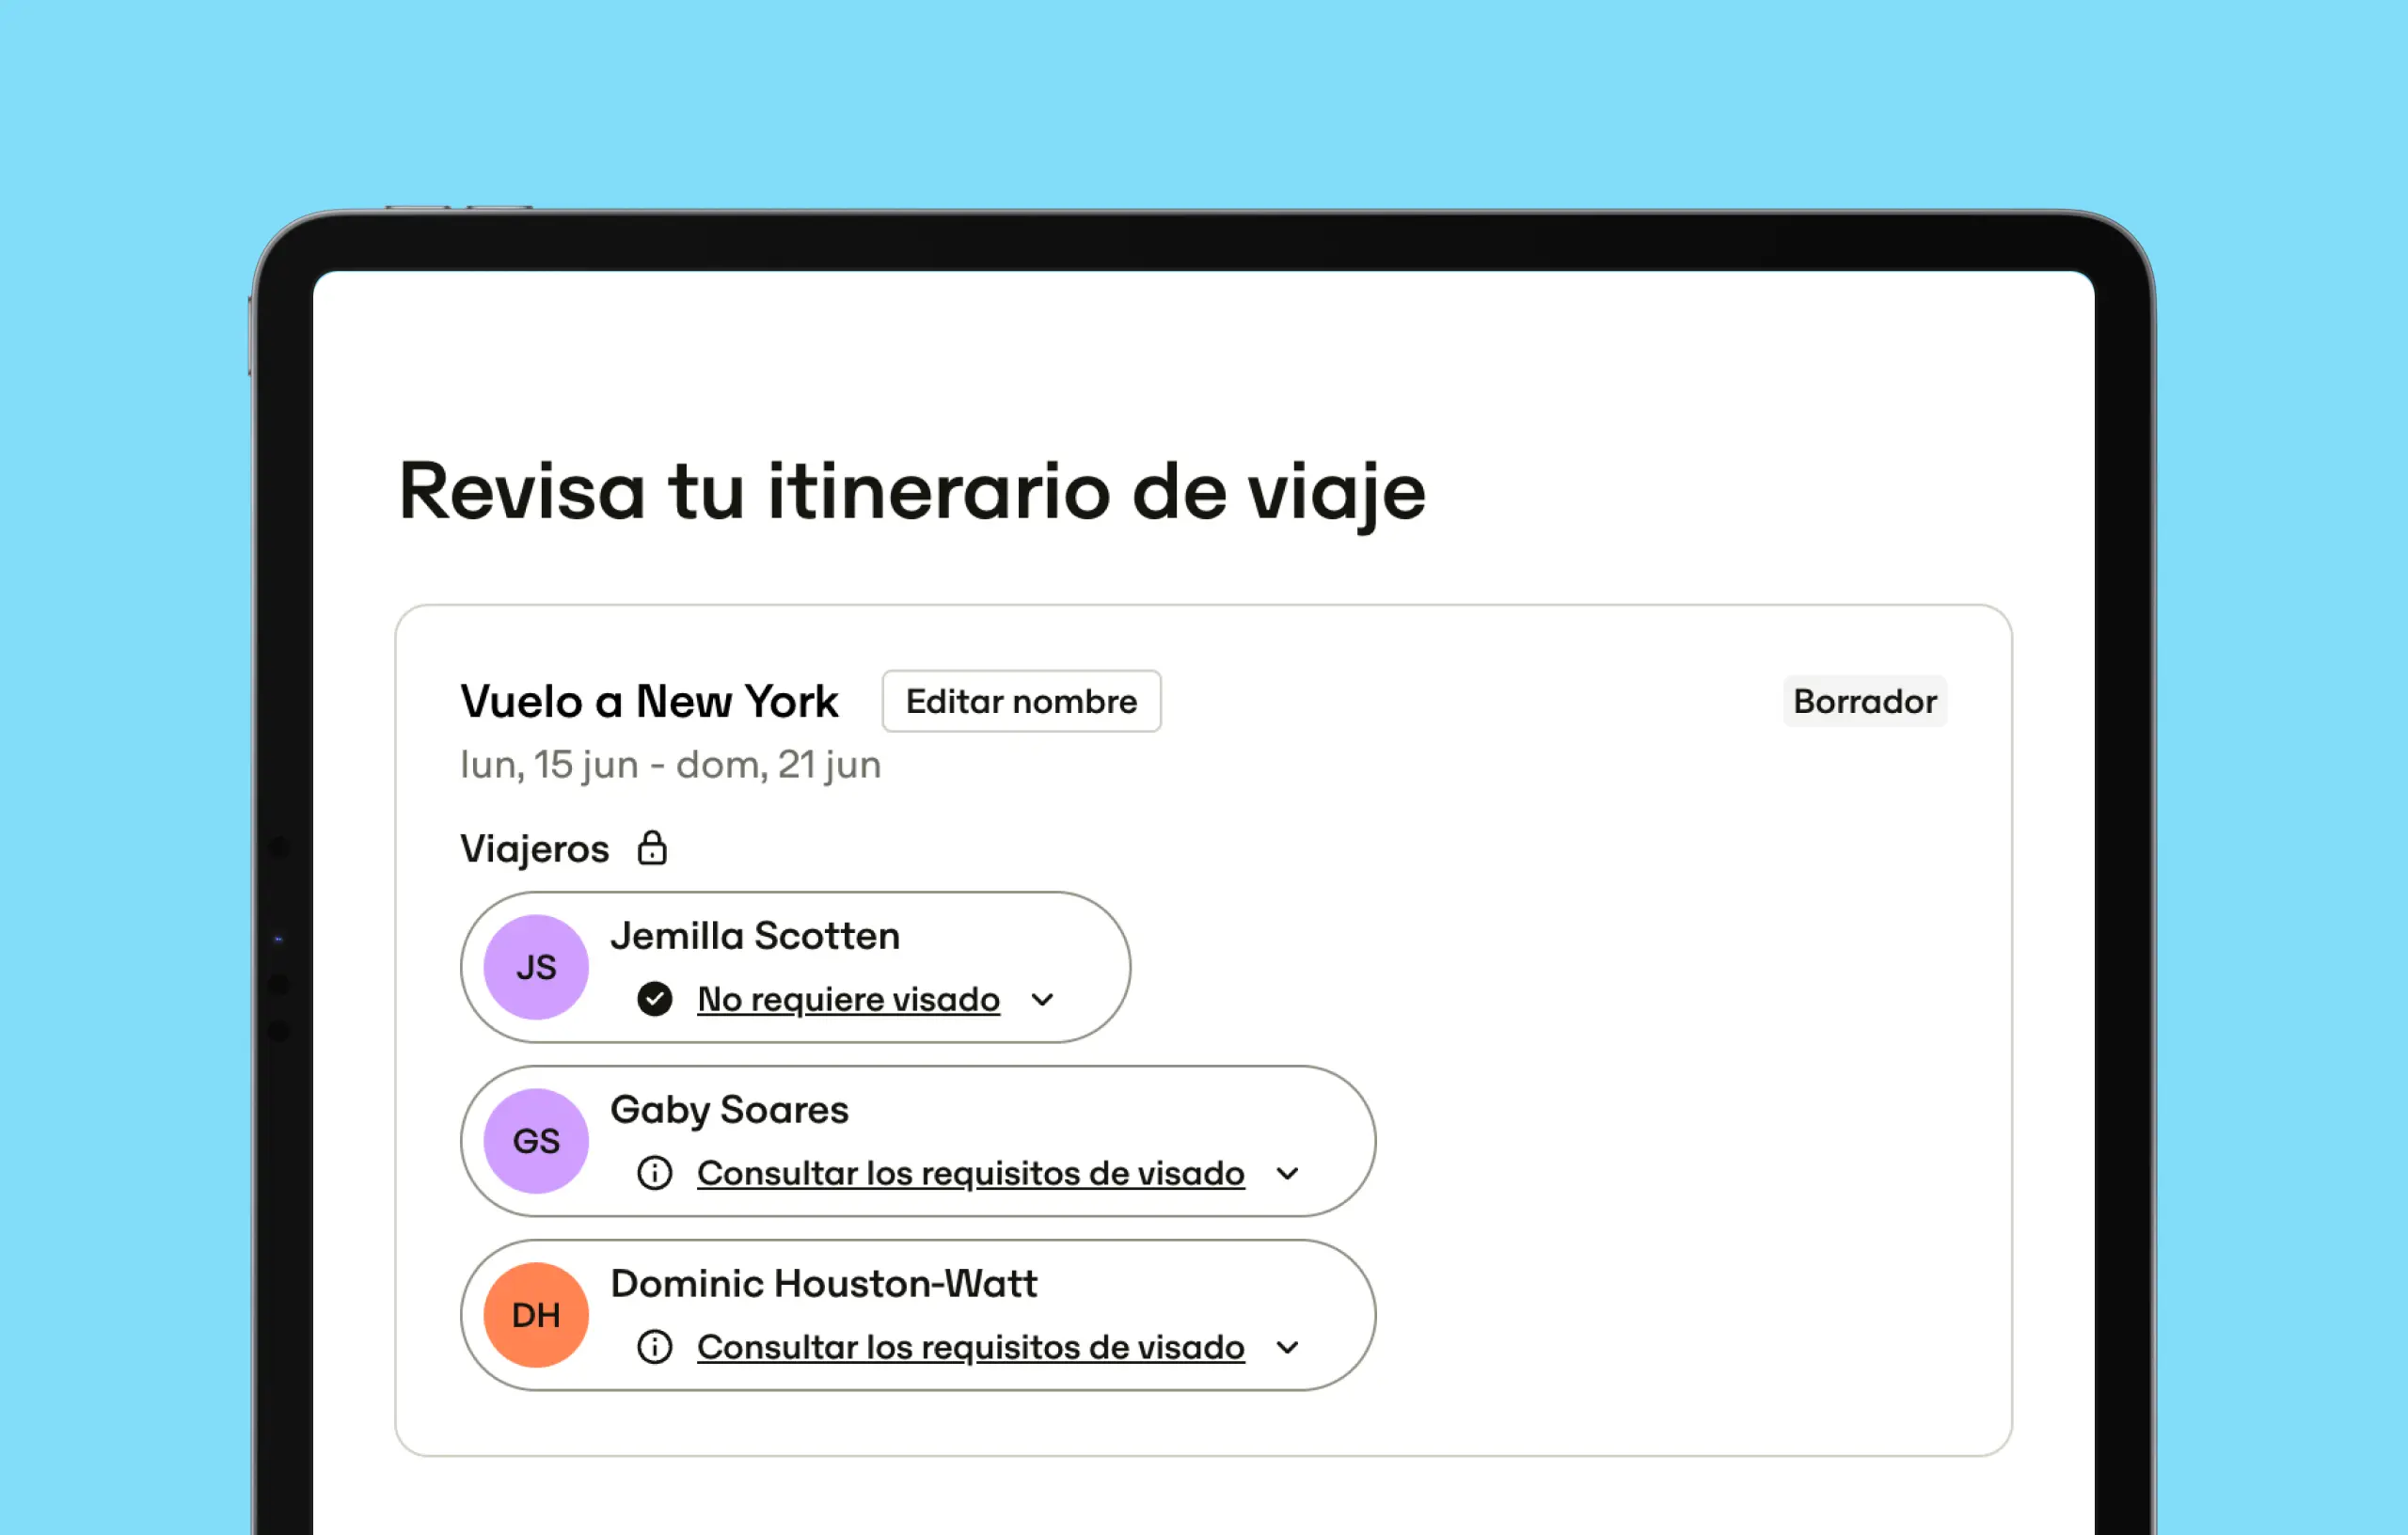The height and width of the screenshot is (1535, 2408).
Task: Click the info icon in Gaby Soares row
Action: [x=655, y=1173]
